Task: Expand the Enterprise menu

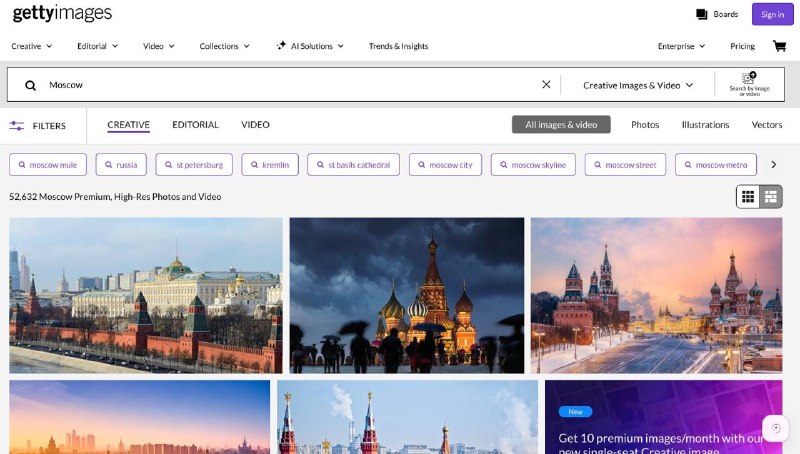Action: coord(681,46)
